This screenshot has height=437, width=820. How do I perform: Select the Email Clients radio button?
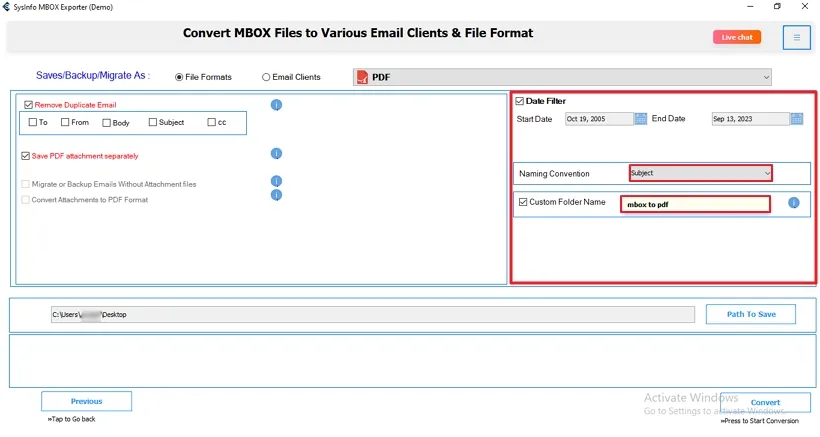tap(266, 77)
